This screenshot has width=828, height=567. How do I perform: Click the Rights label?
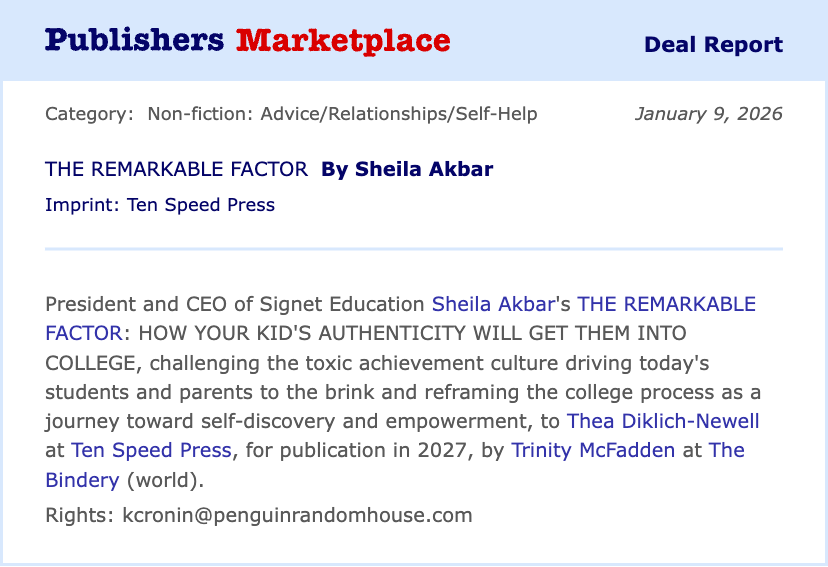click(80, 515)
